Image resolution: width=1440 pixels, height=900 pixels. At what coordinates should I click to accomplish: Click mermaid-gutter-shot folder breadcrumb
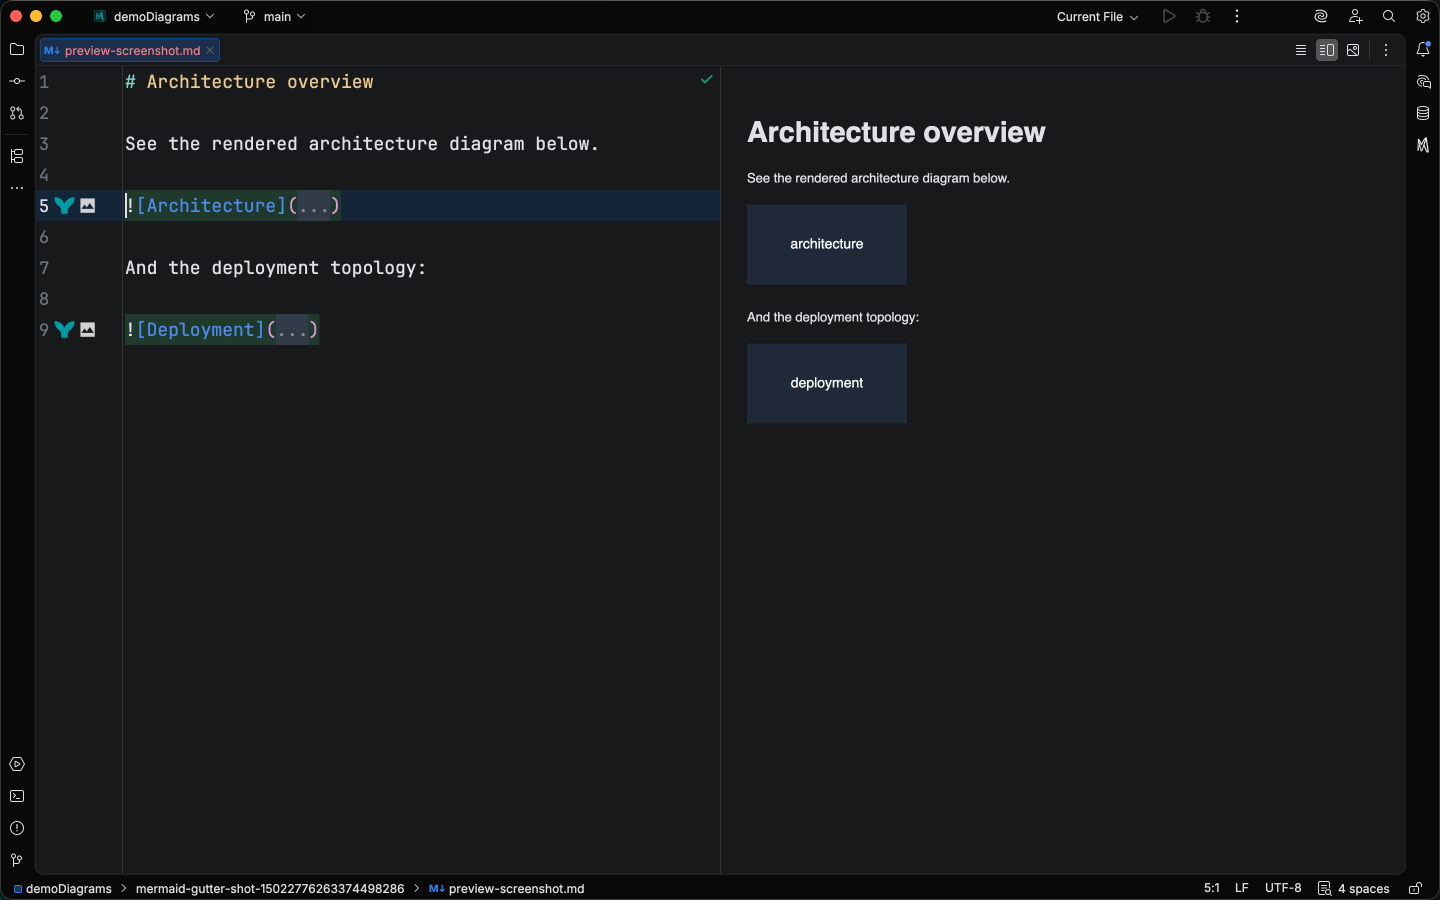270,888
